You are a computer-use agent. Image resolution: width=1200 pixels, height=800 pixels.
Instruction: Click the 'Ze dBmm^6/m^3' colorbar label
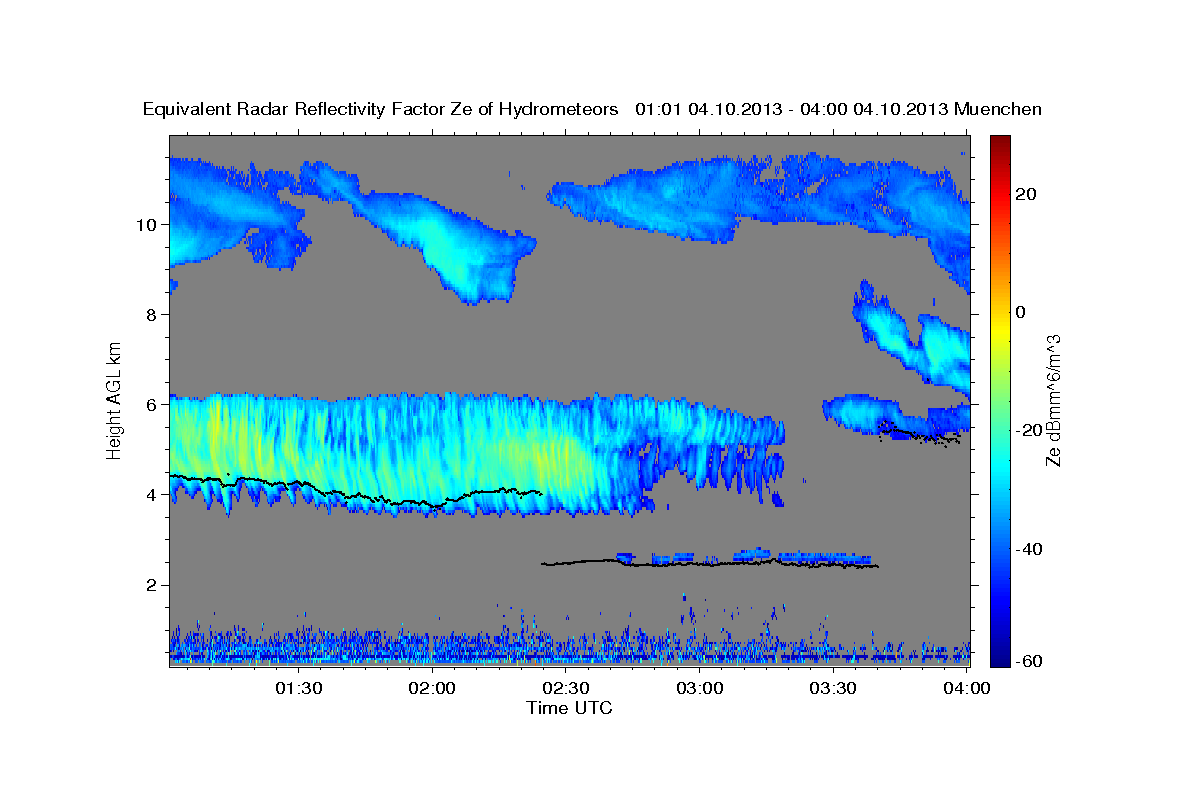1053,400
